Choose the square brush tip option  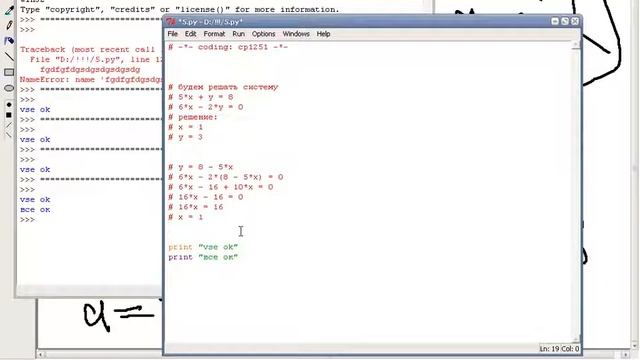click(9, 115)
